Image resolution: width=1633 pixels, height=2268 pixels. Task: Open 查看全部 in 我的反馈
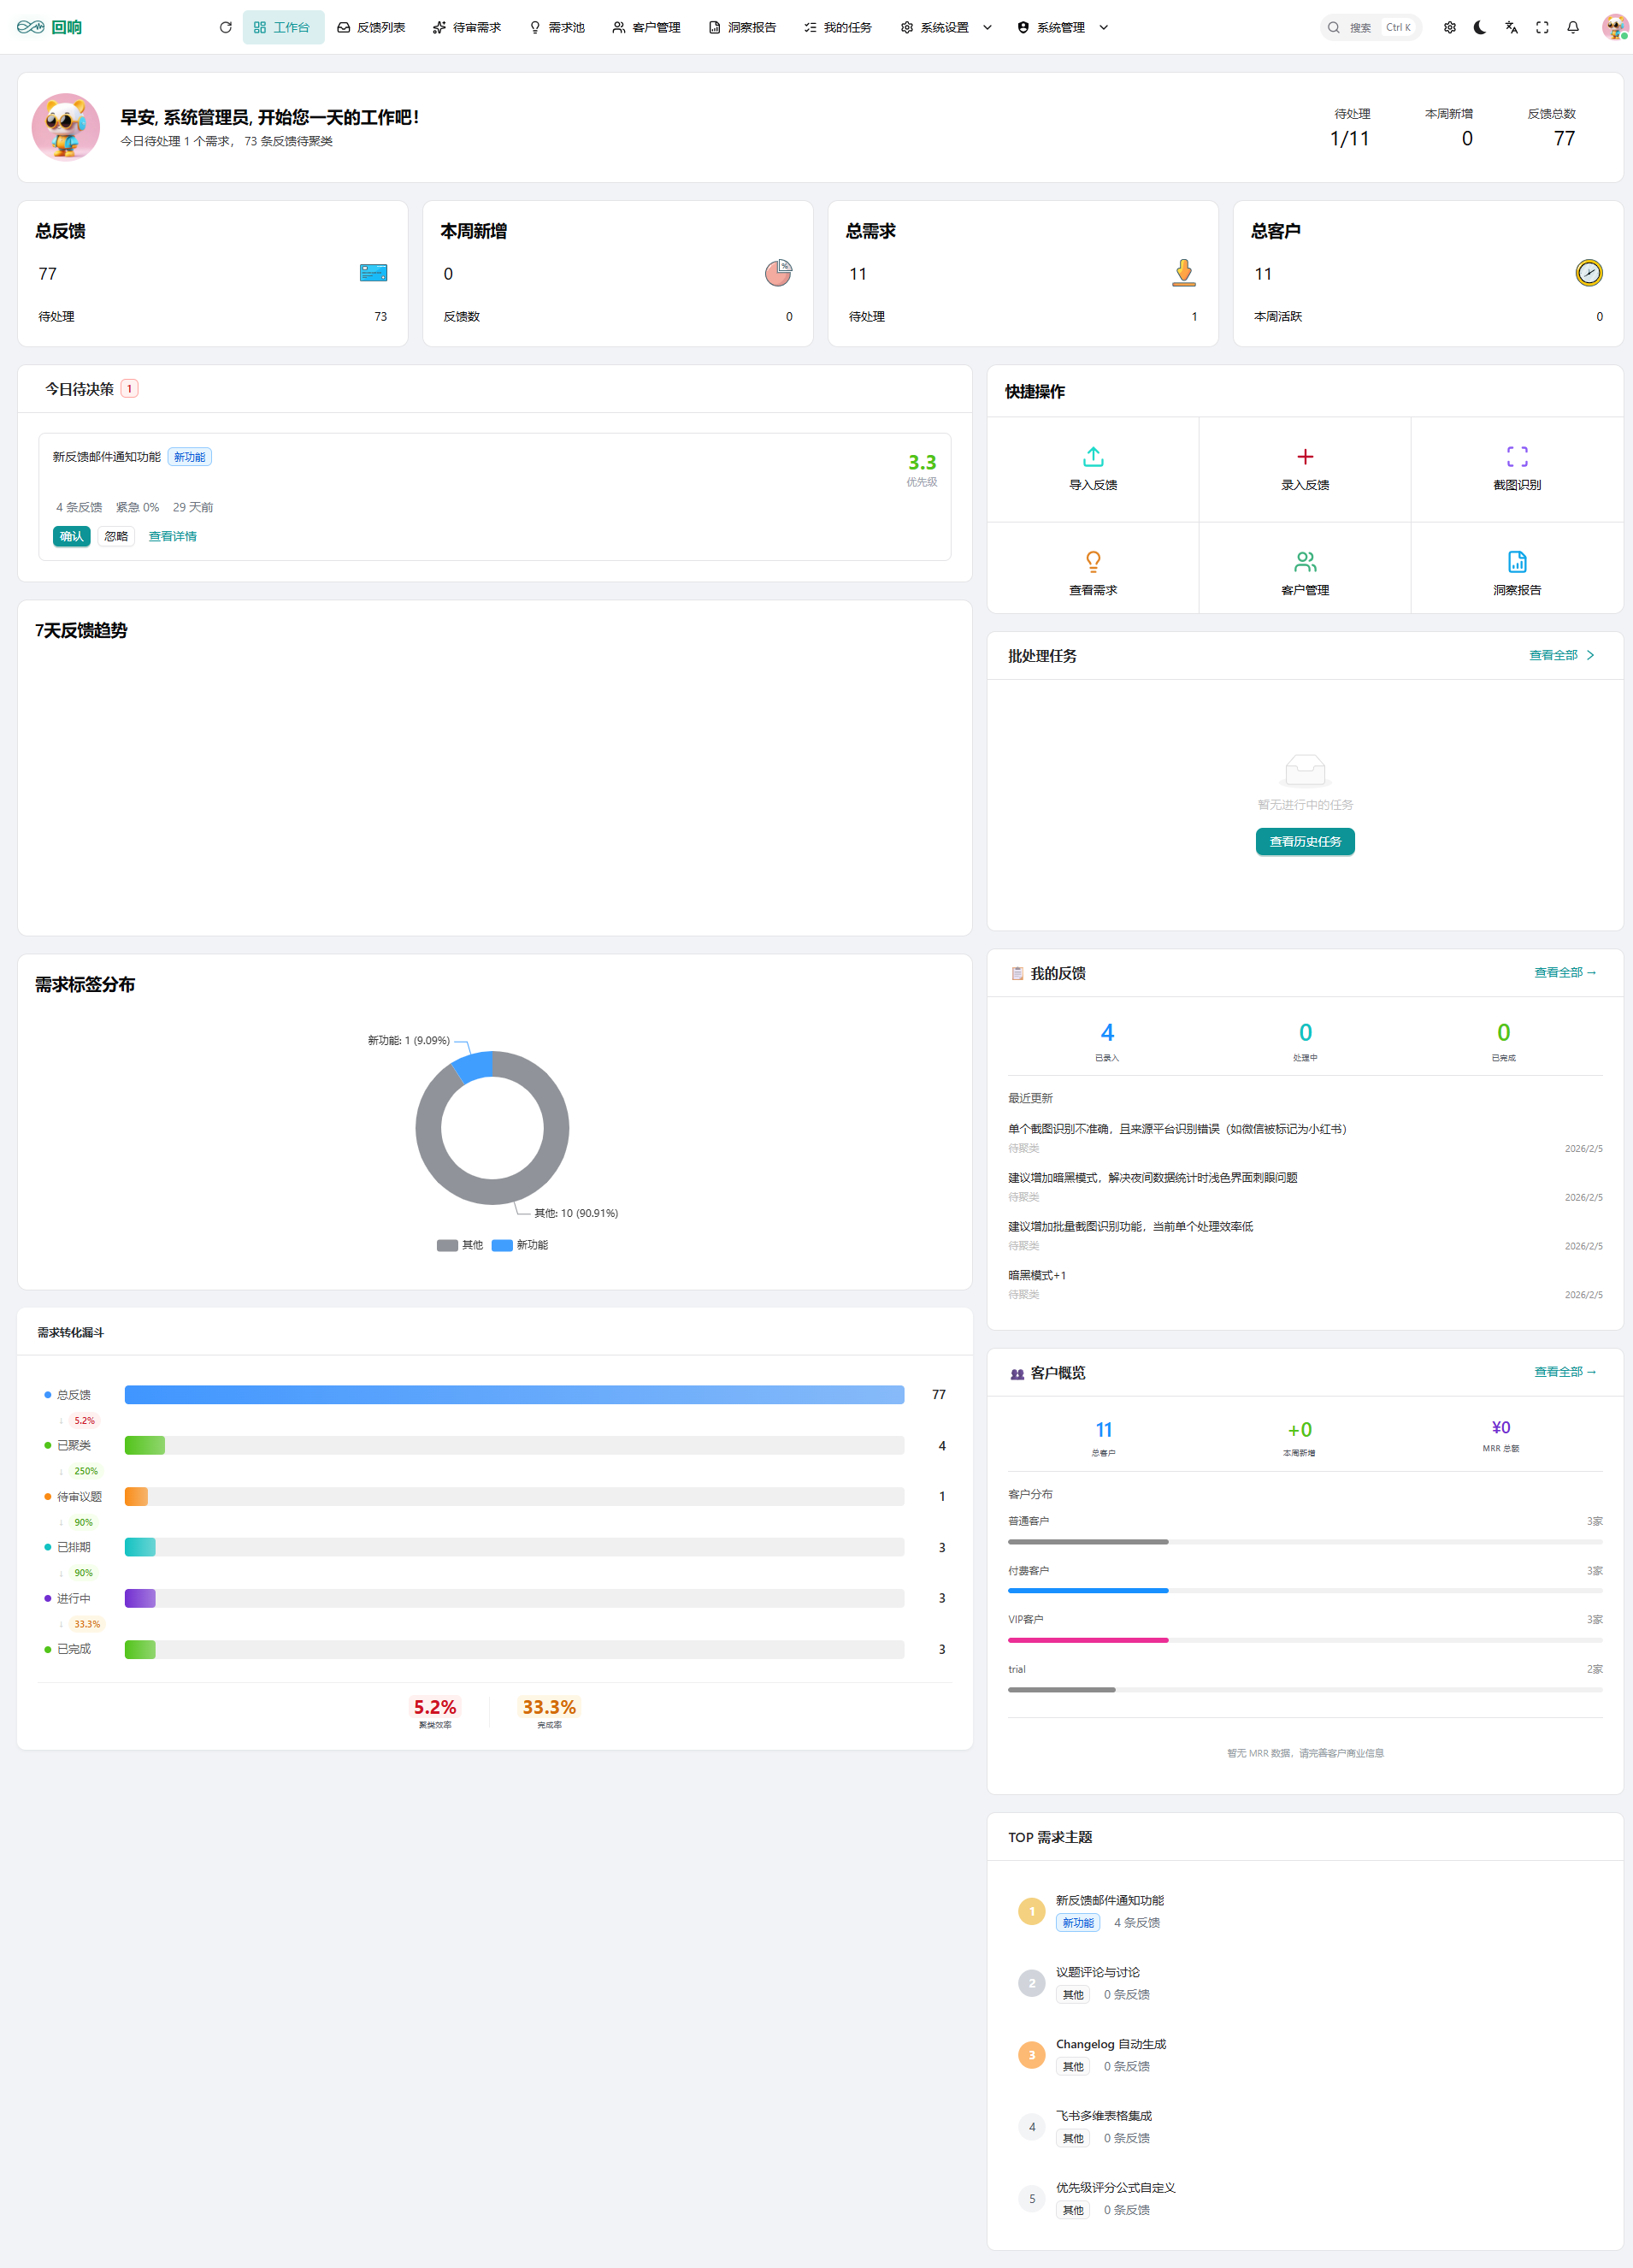point(1566,972)
